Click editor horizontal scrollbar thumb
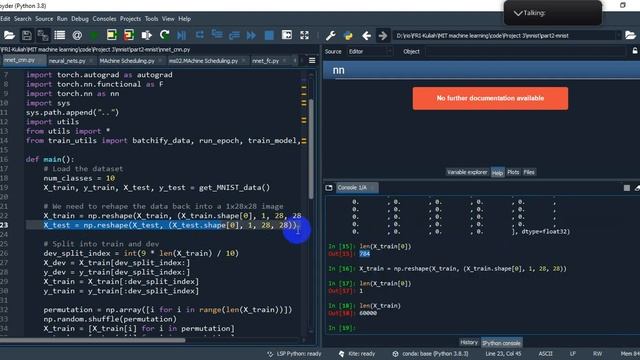The width and height of the screenshot is (640, 360). [x=92, y=340]
